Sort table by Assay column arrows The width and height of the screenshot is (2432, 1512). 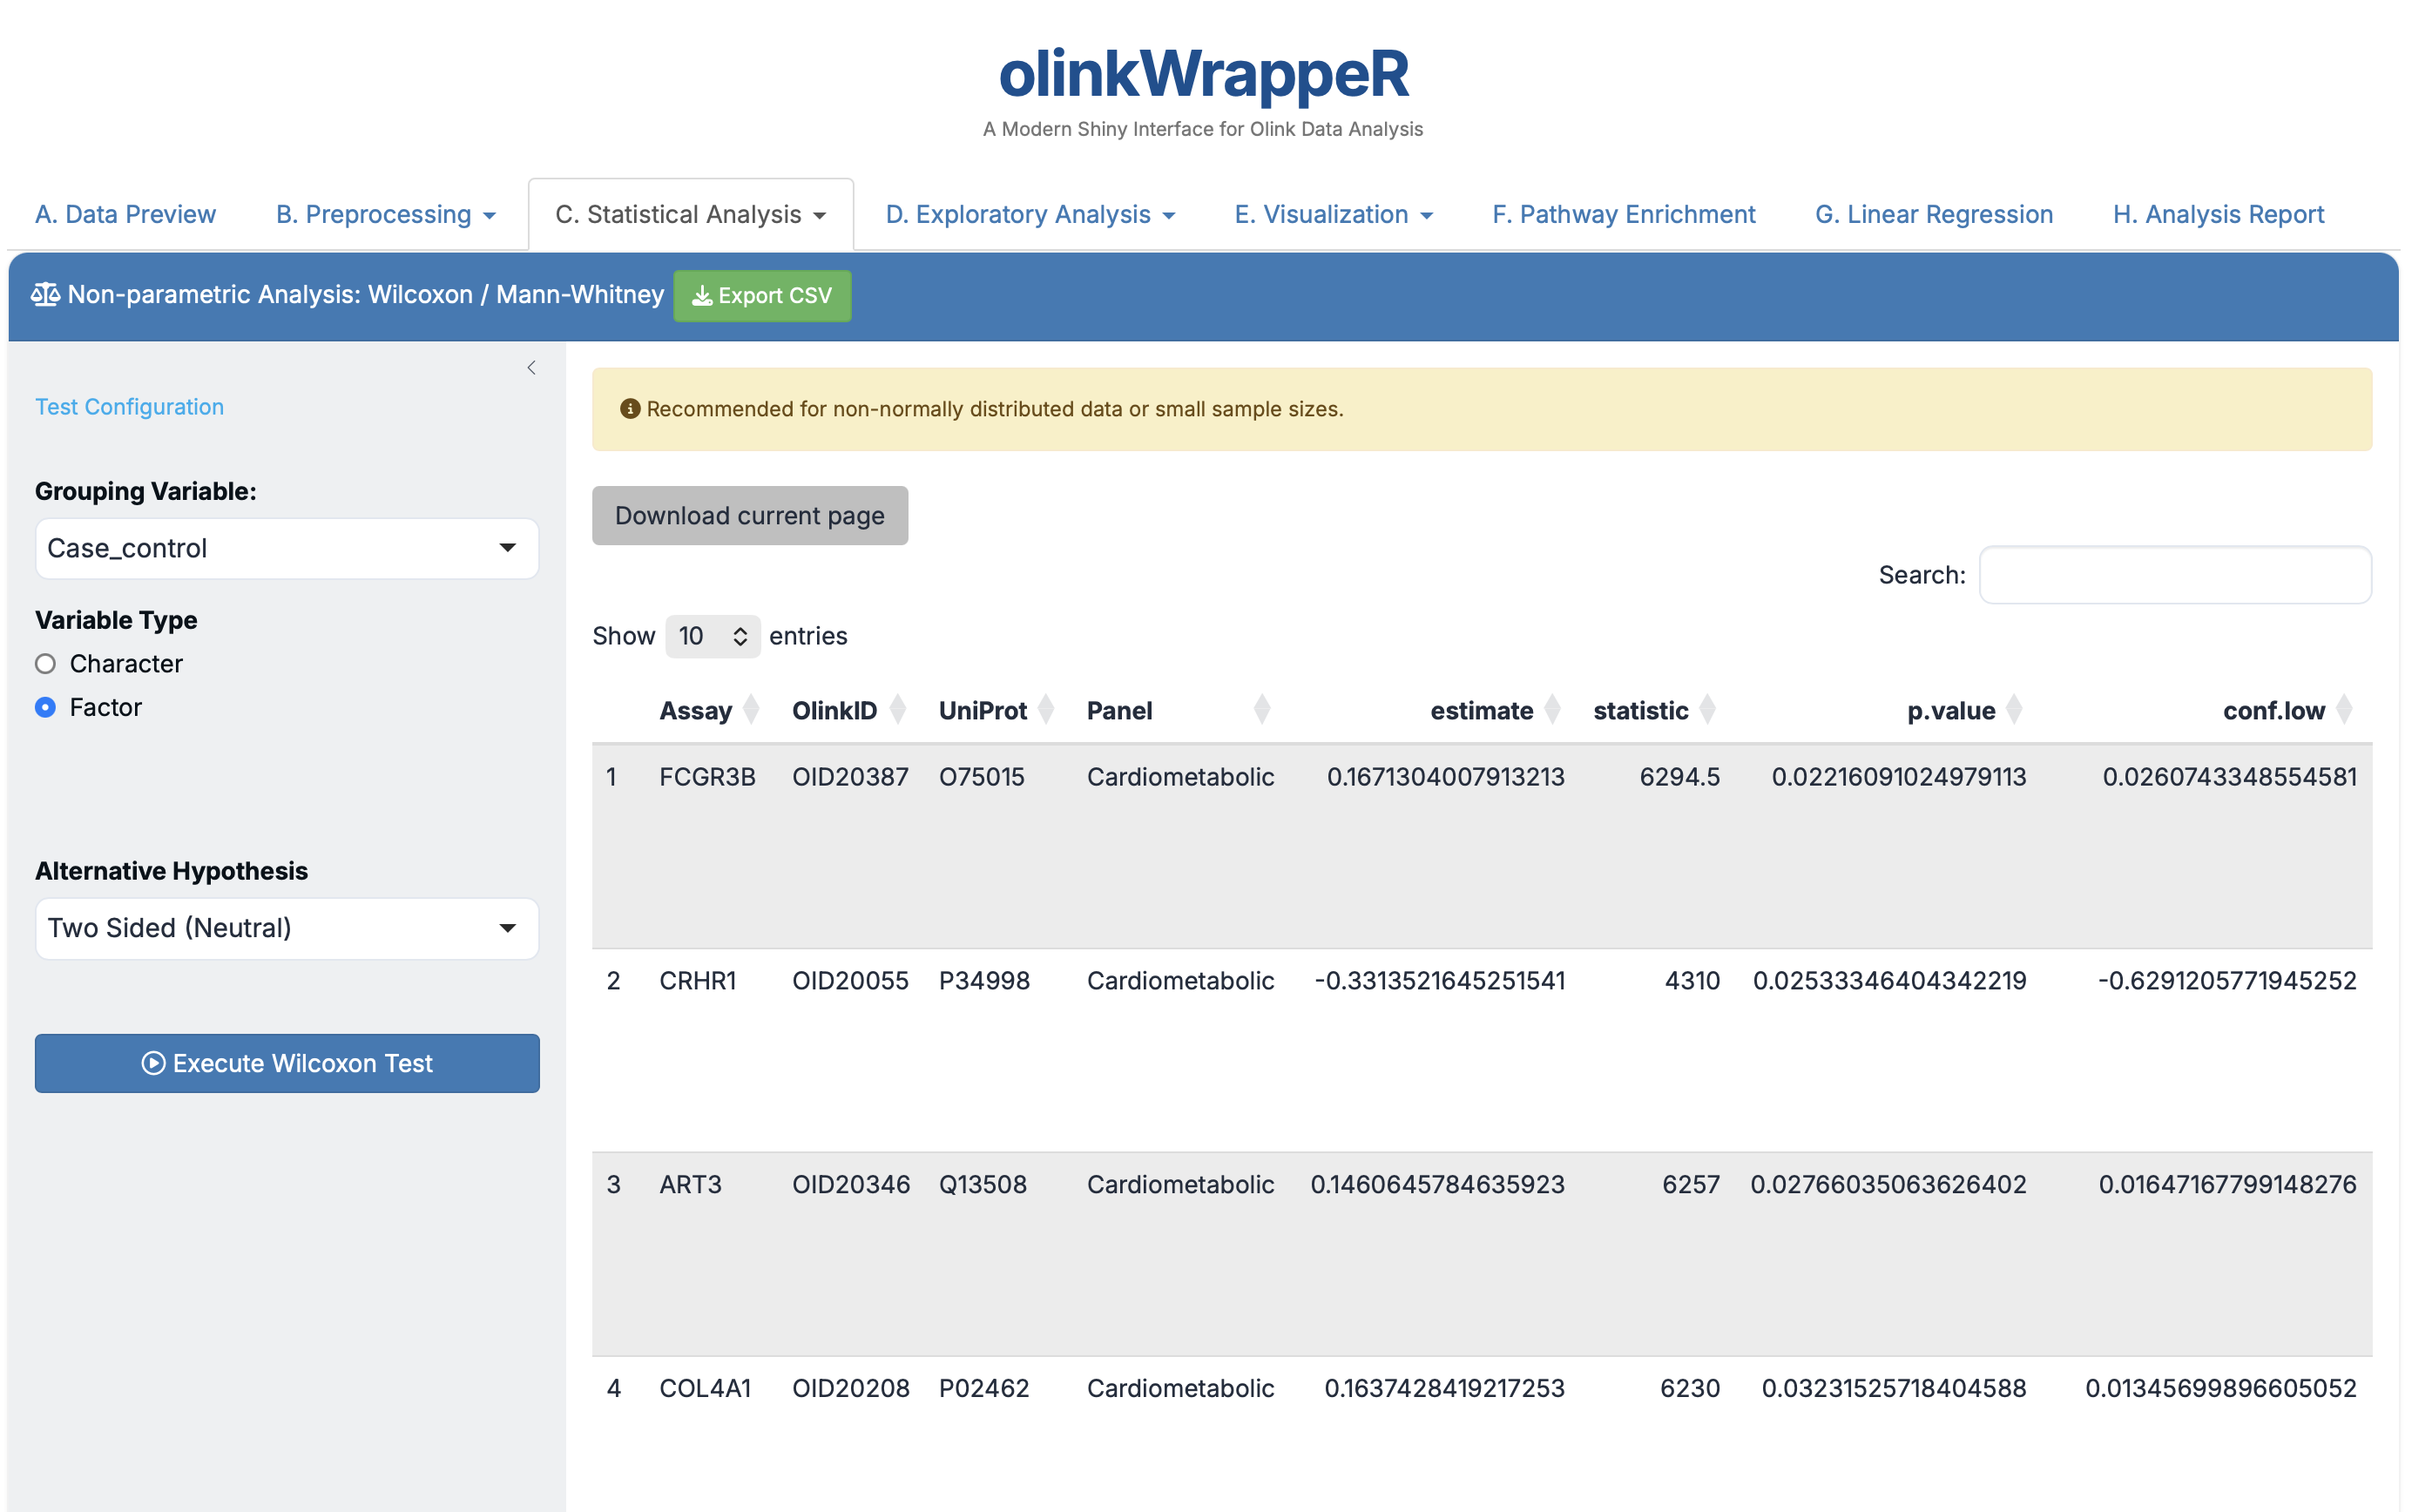click(751, 710)
